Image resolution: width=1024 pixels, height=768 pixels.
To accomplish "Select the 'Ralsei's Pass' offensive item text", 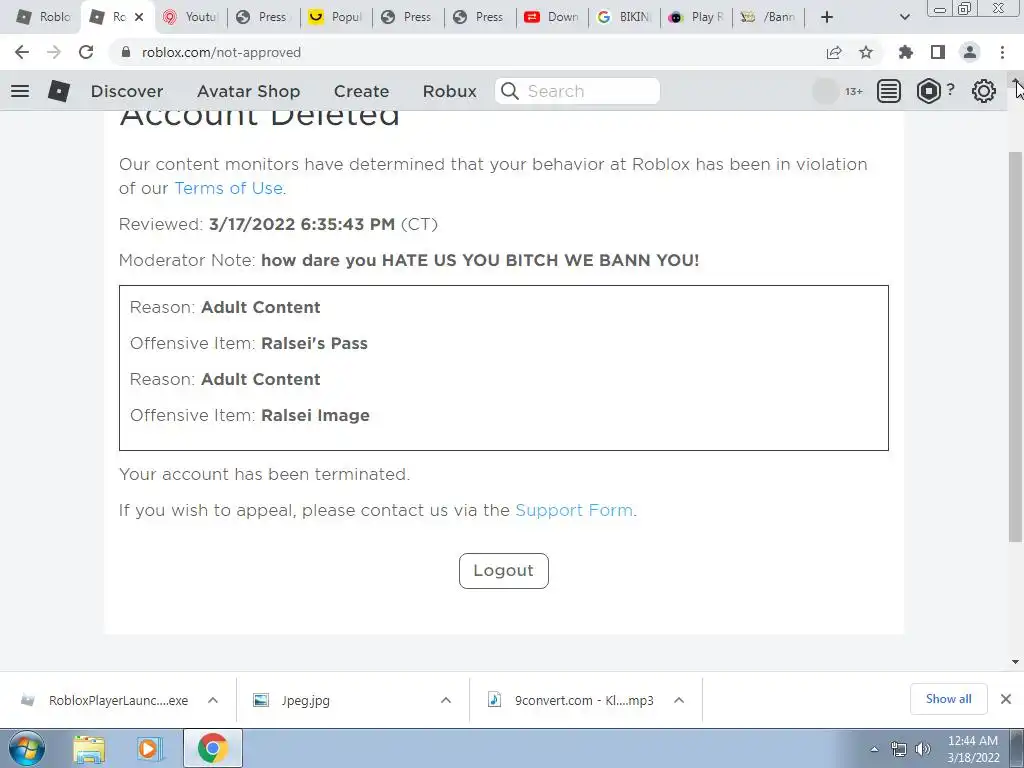I will point(314,344).
